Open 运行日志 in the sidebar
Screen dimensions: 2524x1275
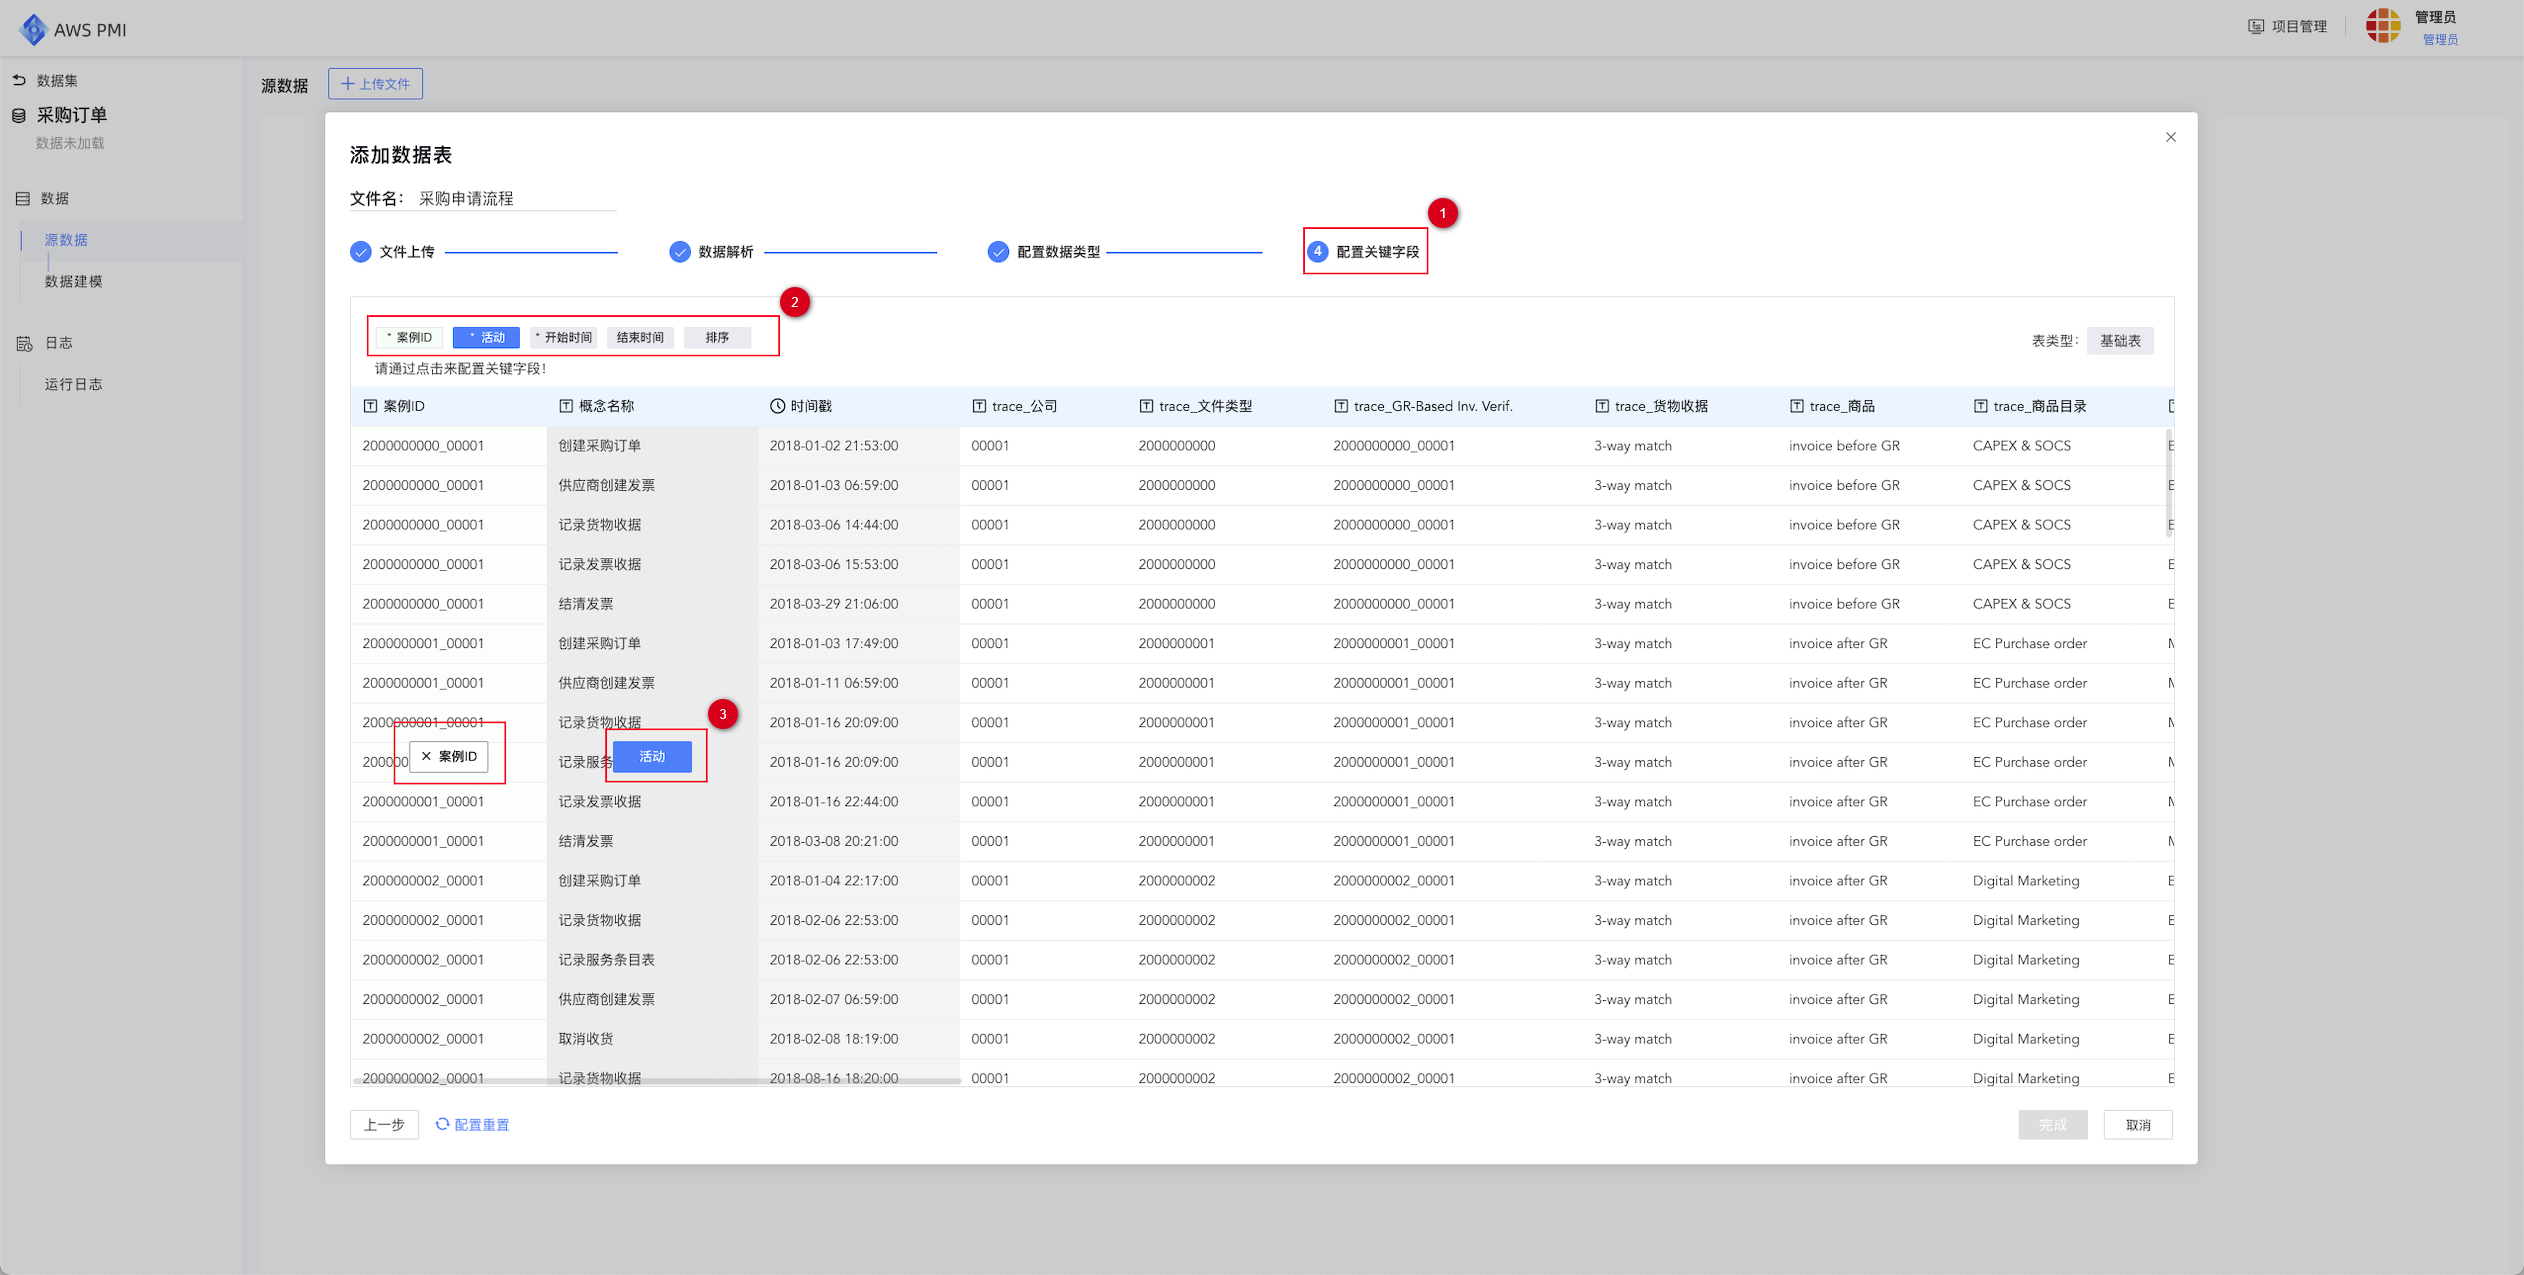click(x=74, y=384)
